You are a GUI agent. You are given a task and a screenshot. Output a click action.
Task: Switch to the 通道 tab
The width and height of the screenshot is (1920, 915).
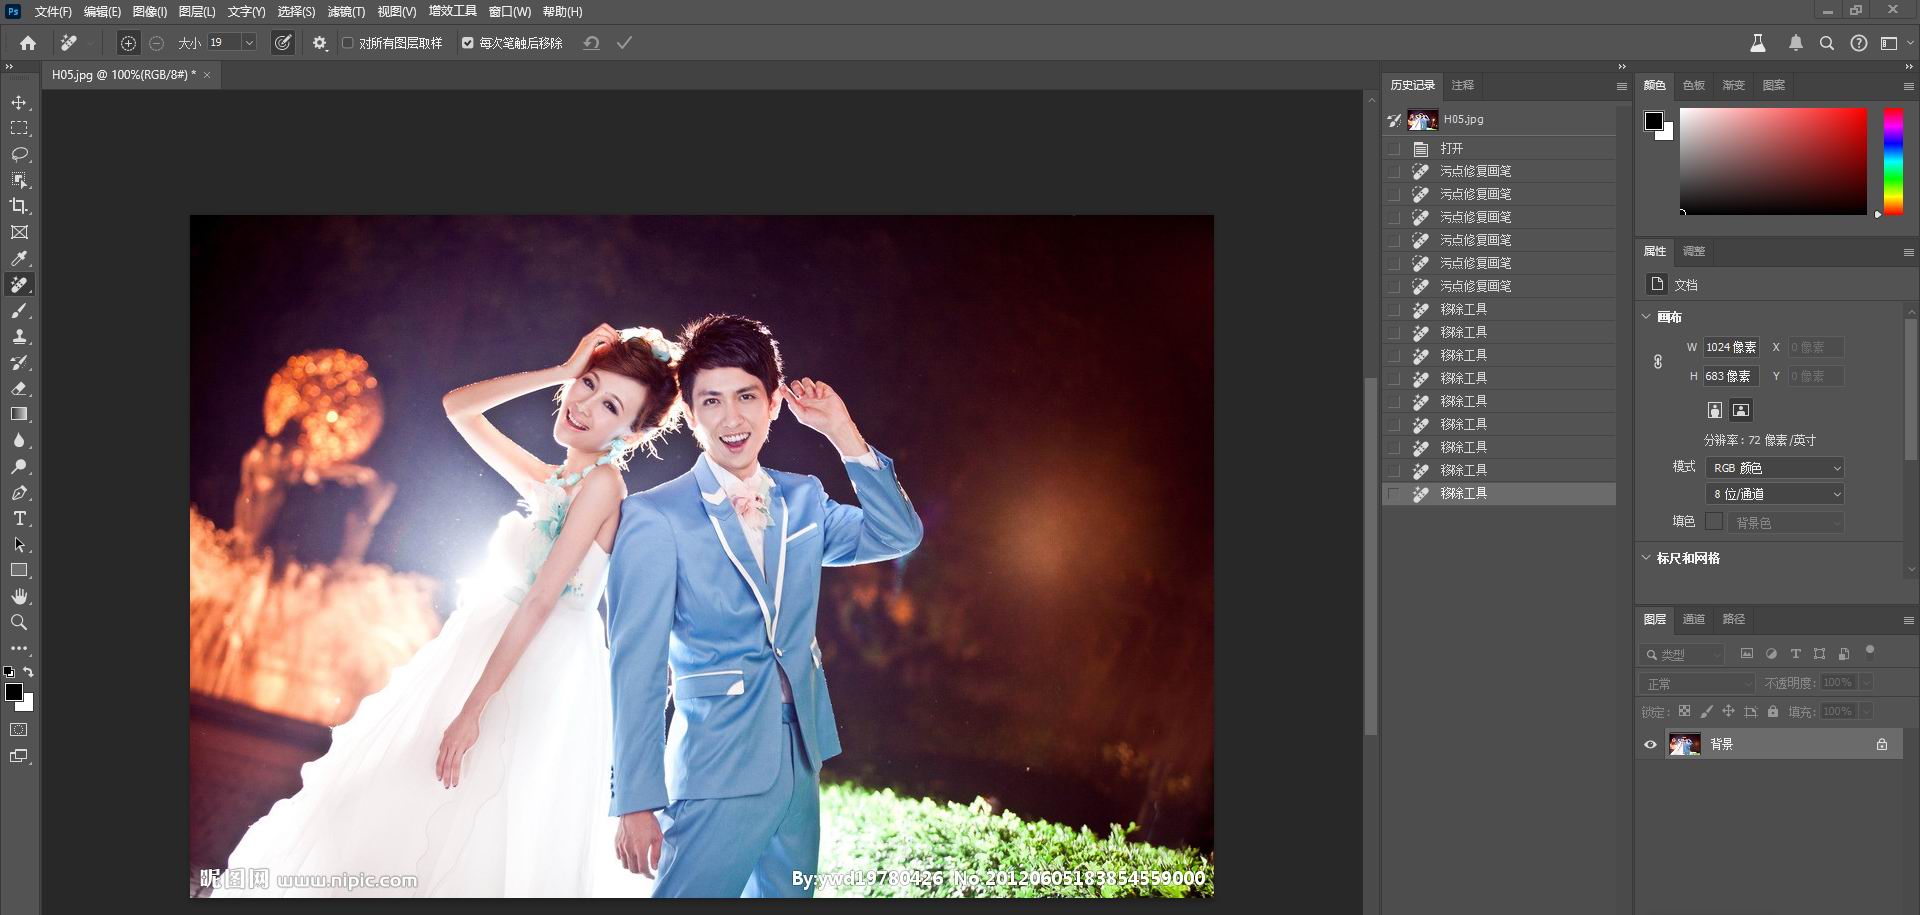coord(1693,619)
